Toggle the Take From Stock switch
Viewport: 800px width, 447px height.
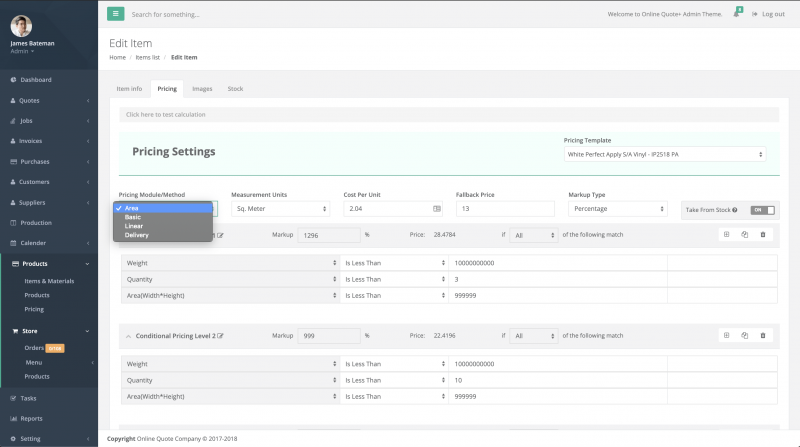coord(763,210)
